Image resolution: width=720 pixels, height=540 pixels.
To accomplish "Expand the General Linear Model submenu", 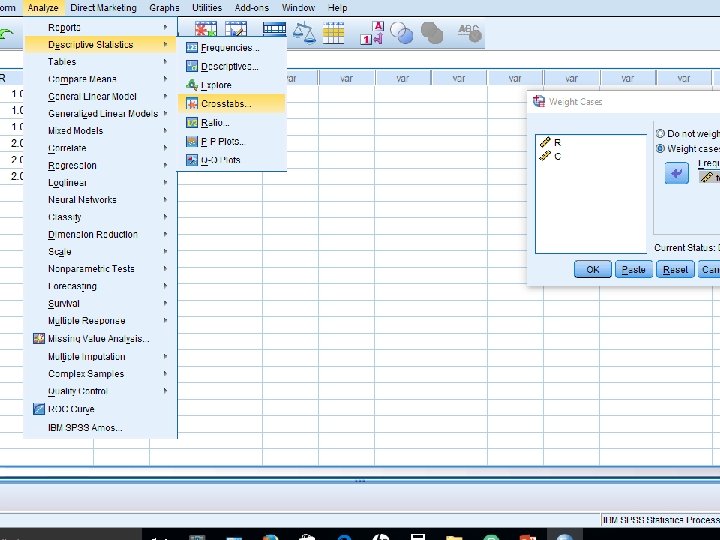I will pos(100,96).
